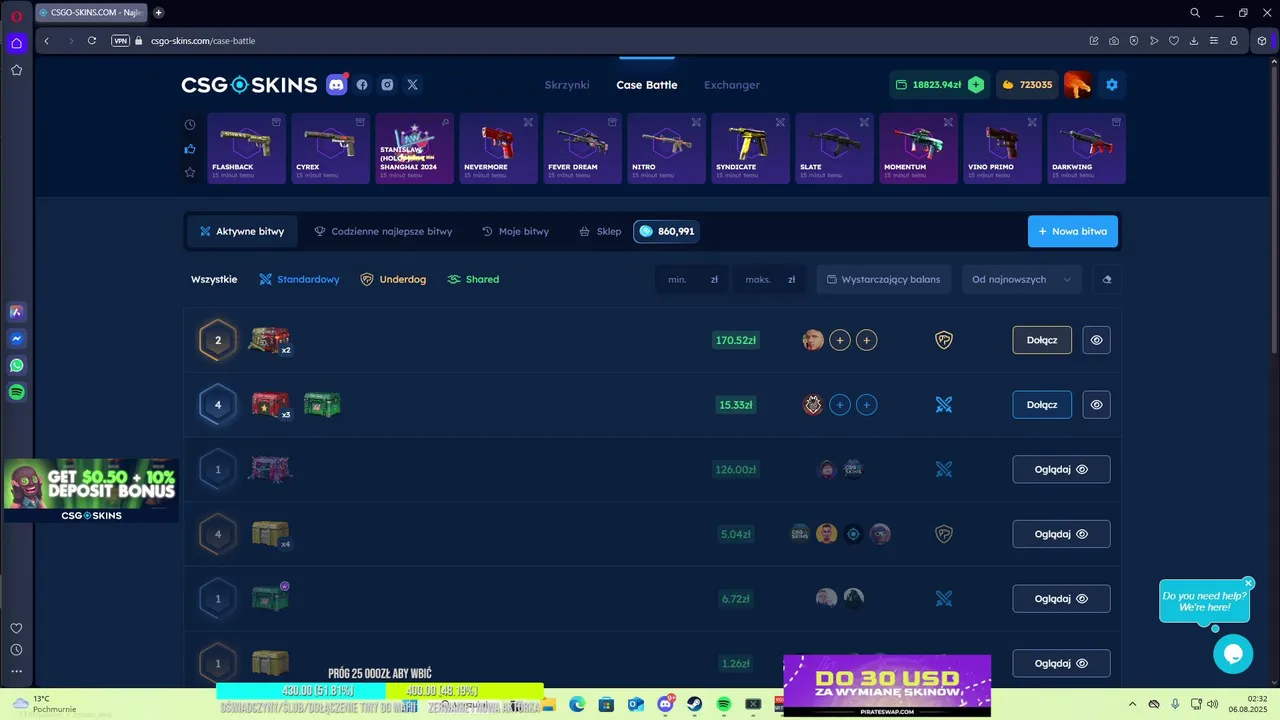Open the VINO PRIMO drop card
Image resolution: width=1280 pixels, height=720 pixels.
click(1002, 149)
